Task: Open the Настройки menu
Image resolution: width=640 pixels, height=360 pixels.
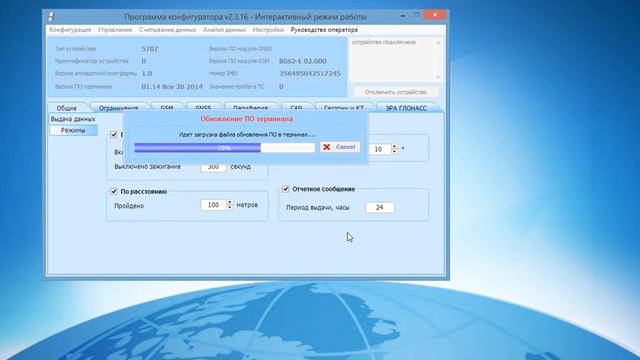Action: tap(268, 30)
